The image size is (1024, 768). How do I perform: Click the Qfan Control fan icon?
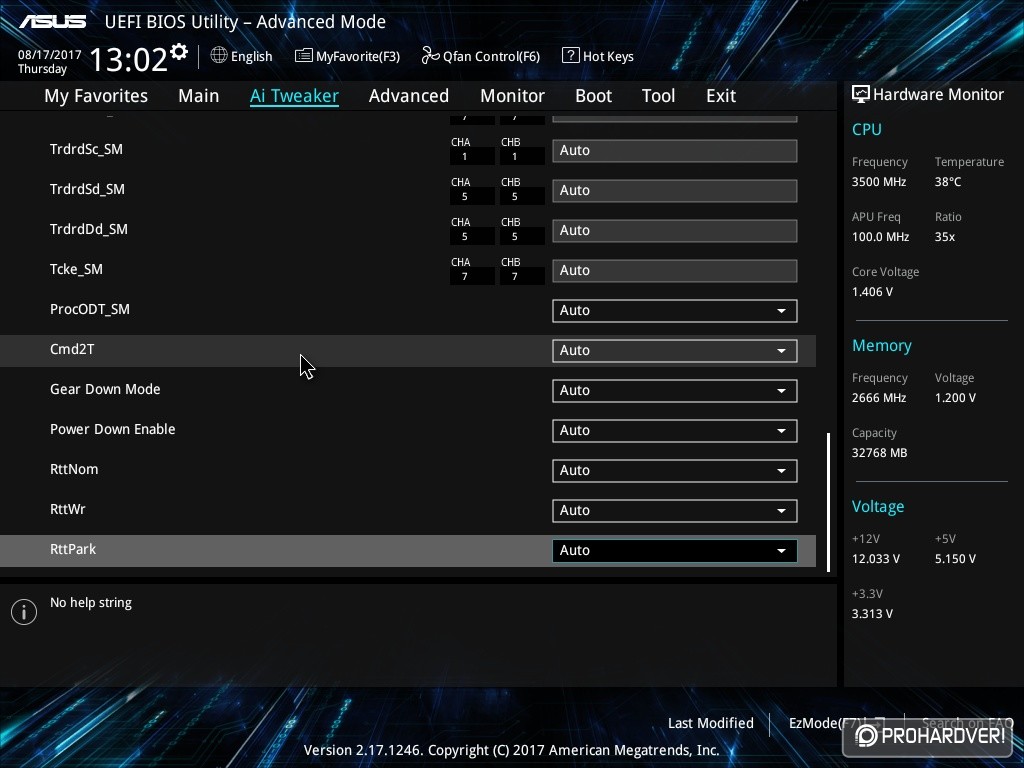point(430,56)
